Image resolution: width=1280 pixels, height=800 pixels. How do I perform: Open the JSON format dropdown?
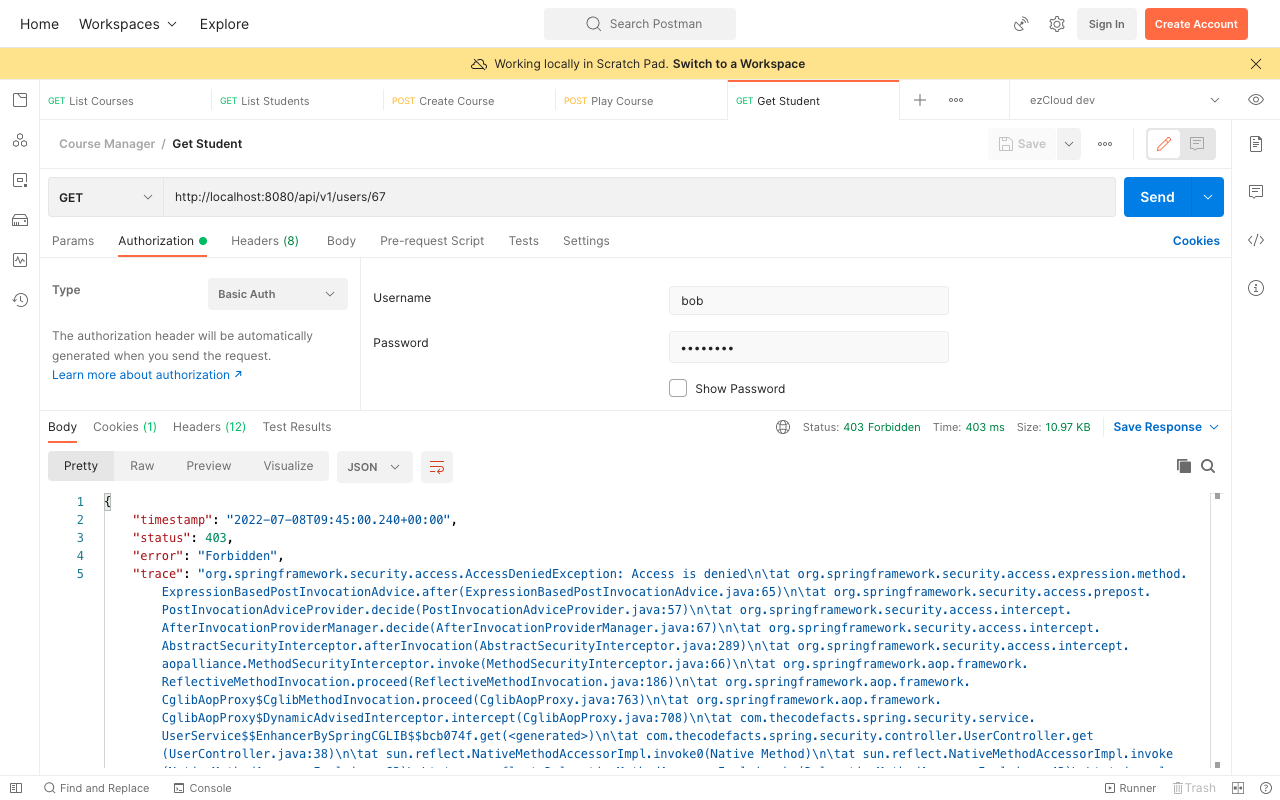click(x=375, y=467)
